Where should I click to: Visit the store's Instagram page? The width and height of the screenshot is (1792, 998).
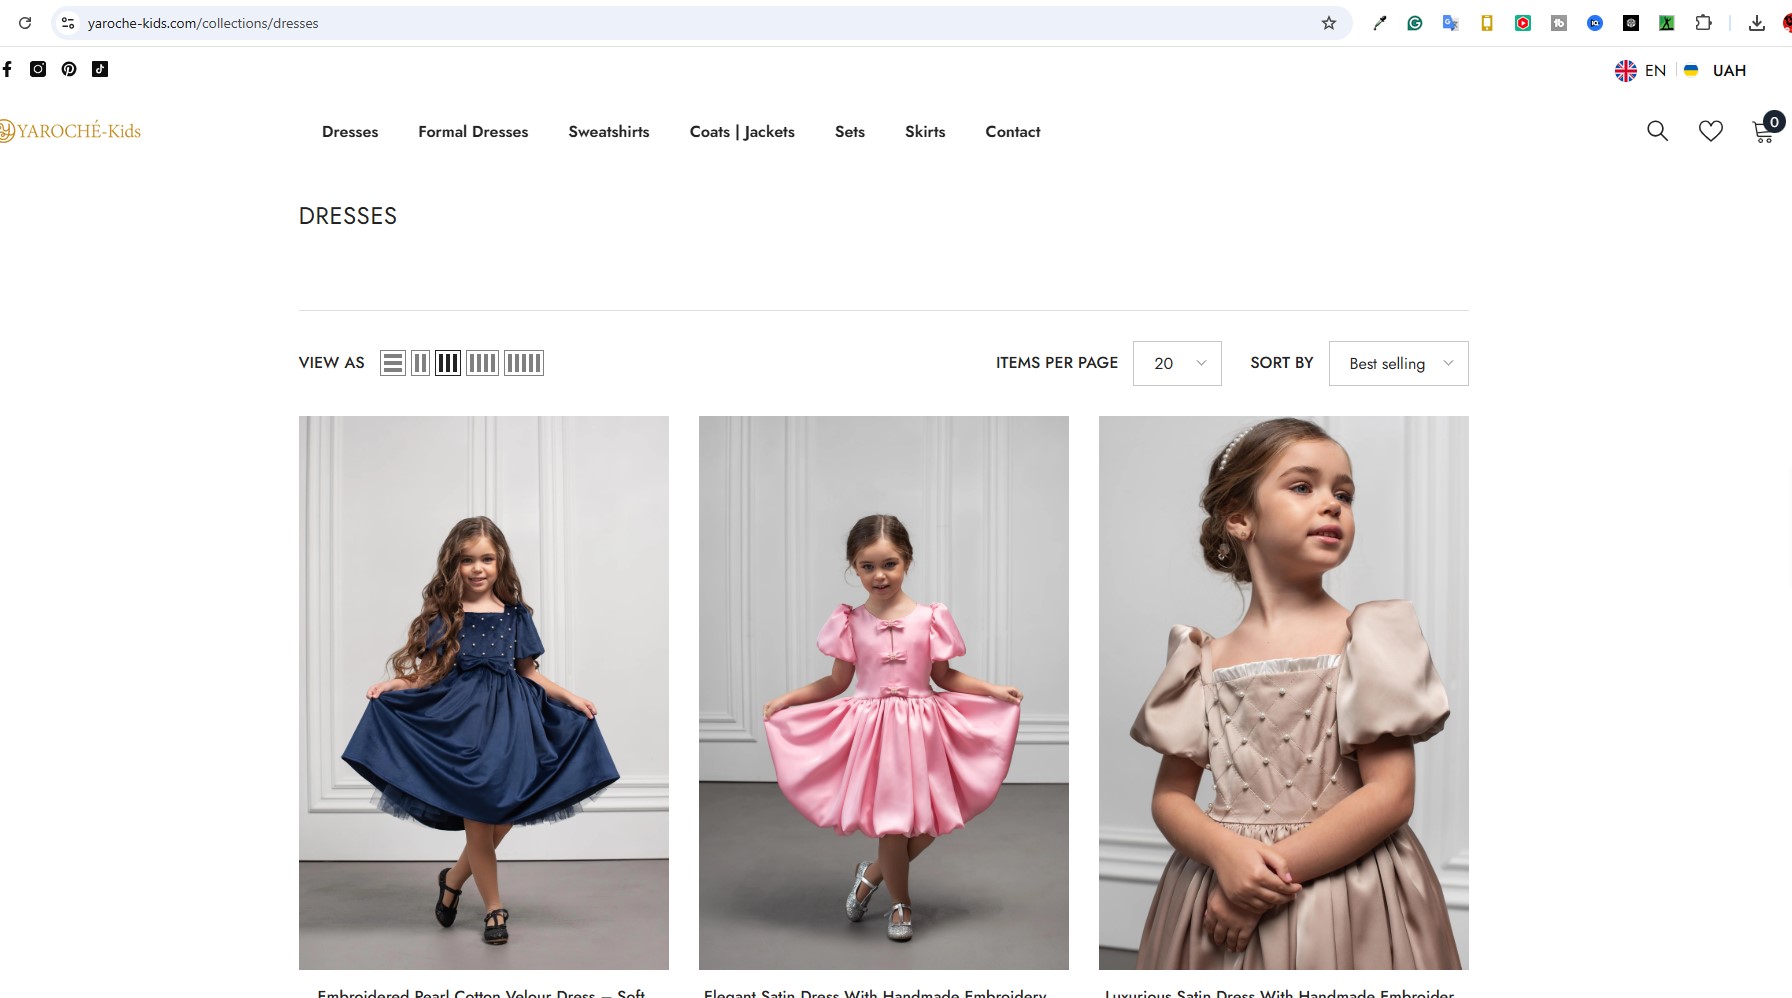[38, 69]
